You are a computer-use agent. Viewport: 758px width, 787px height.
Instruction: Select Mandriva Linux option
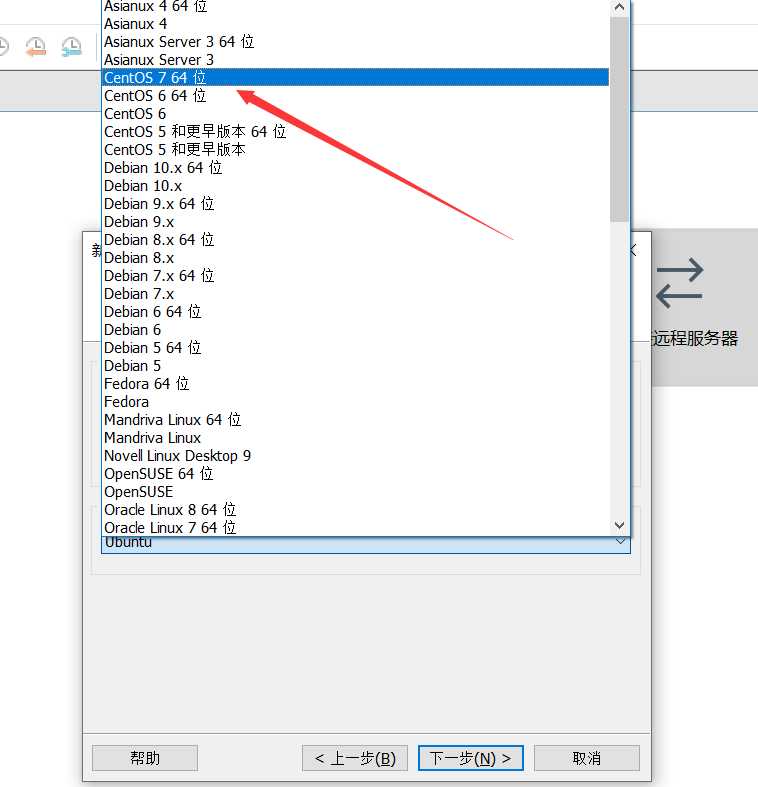point(356,438)
